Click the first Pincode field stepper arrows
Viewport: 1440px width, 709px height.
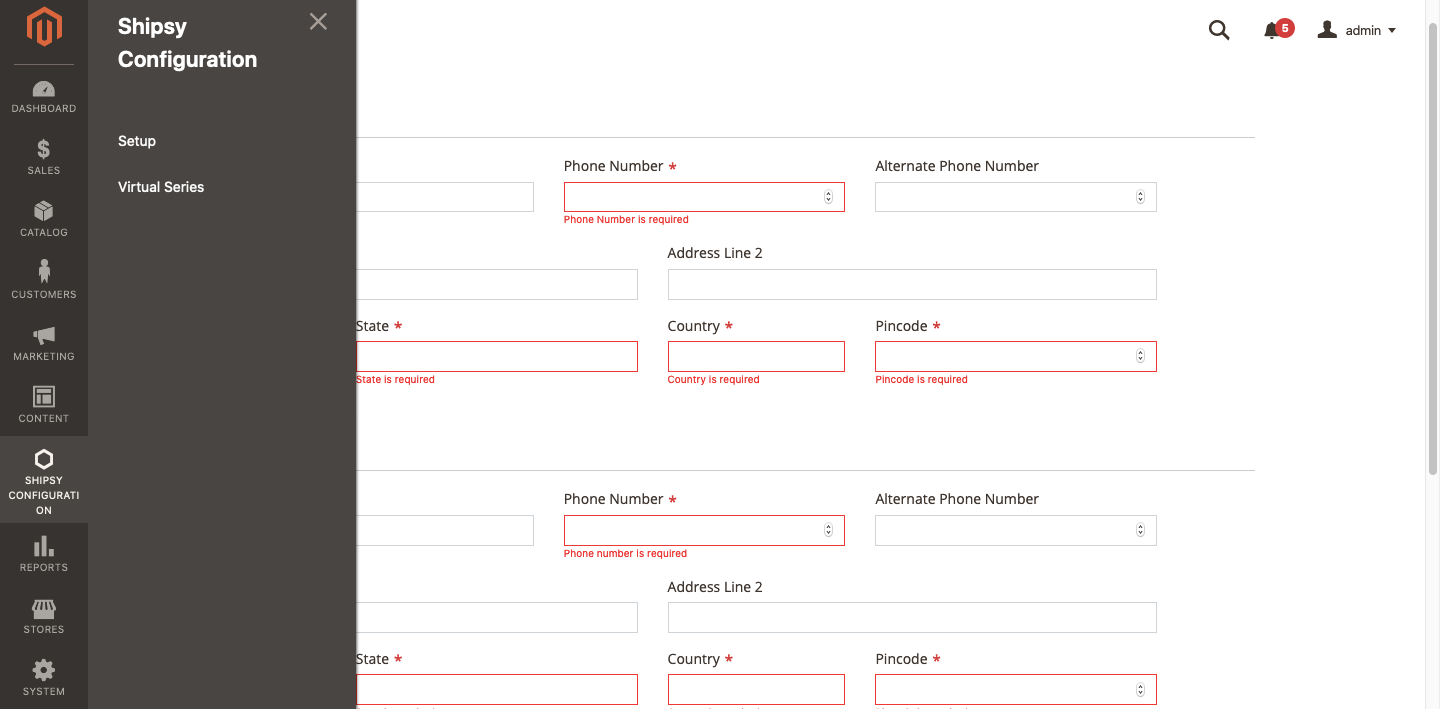1140,356
